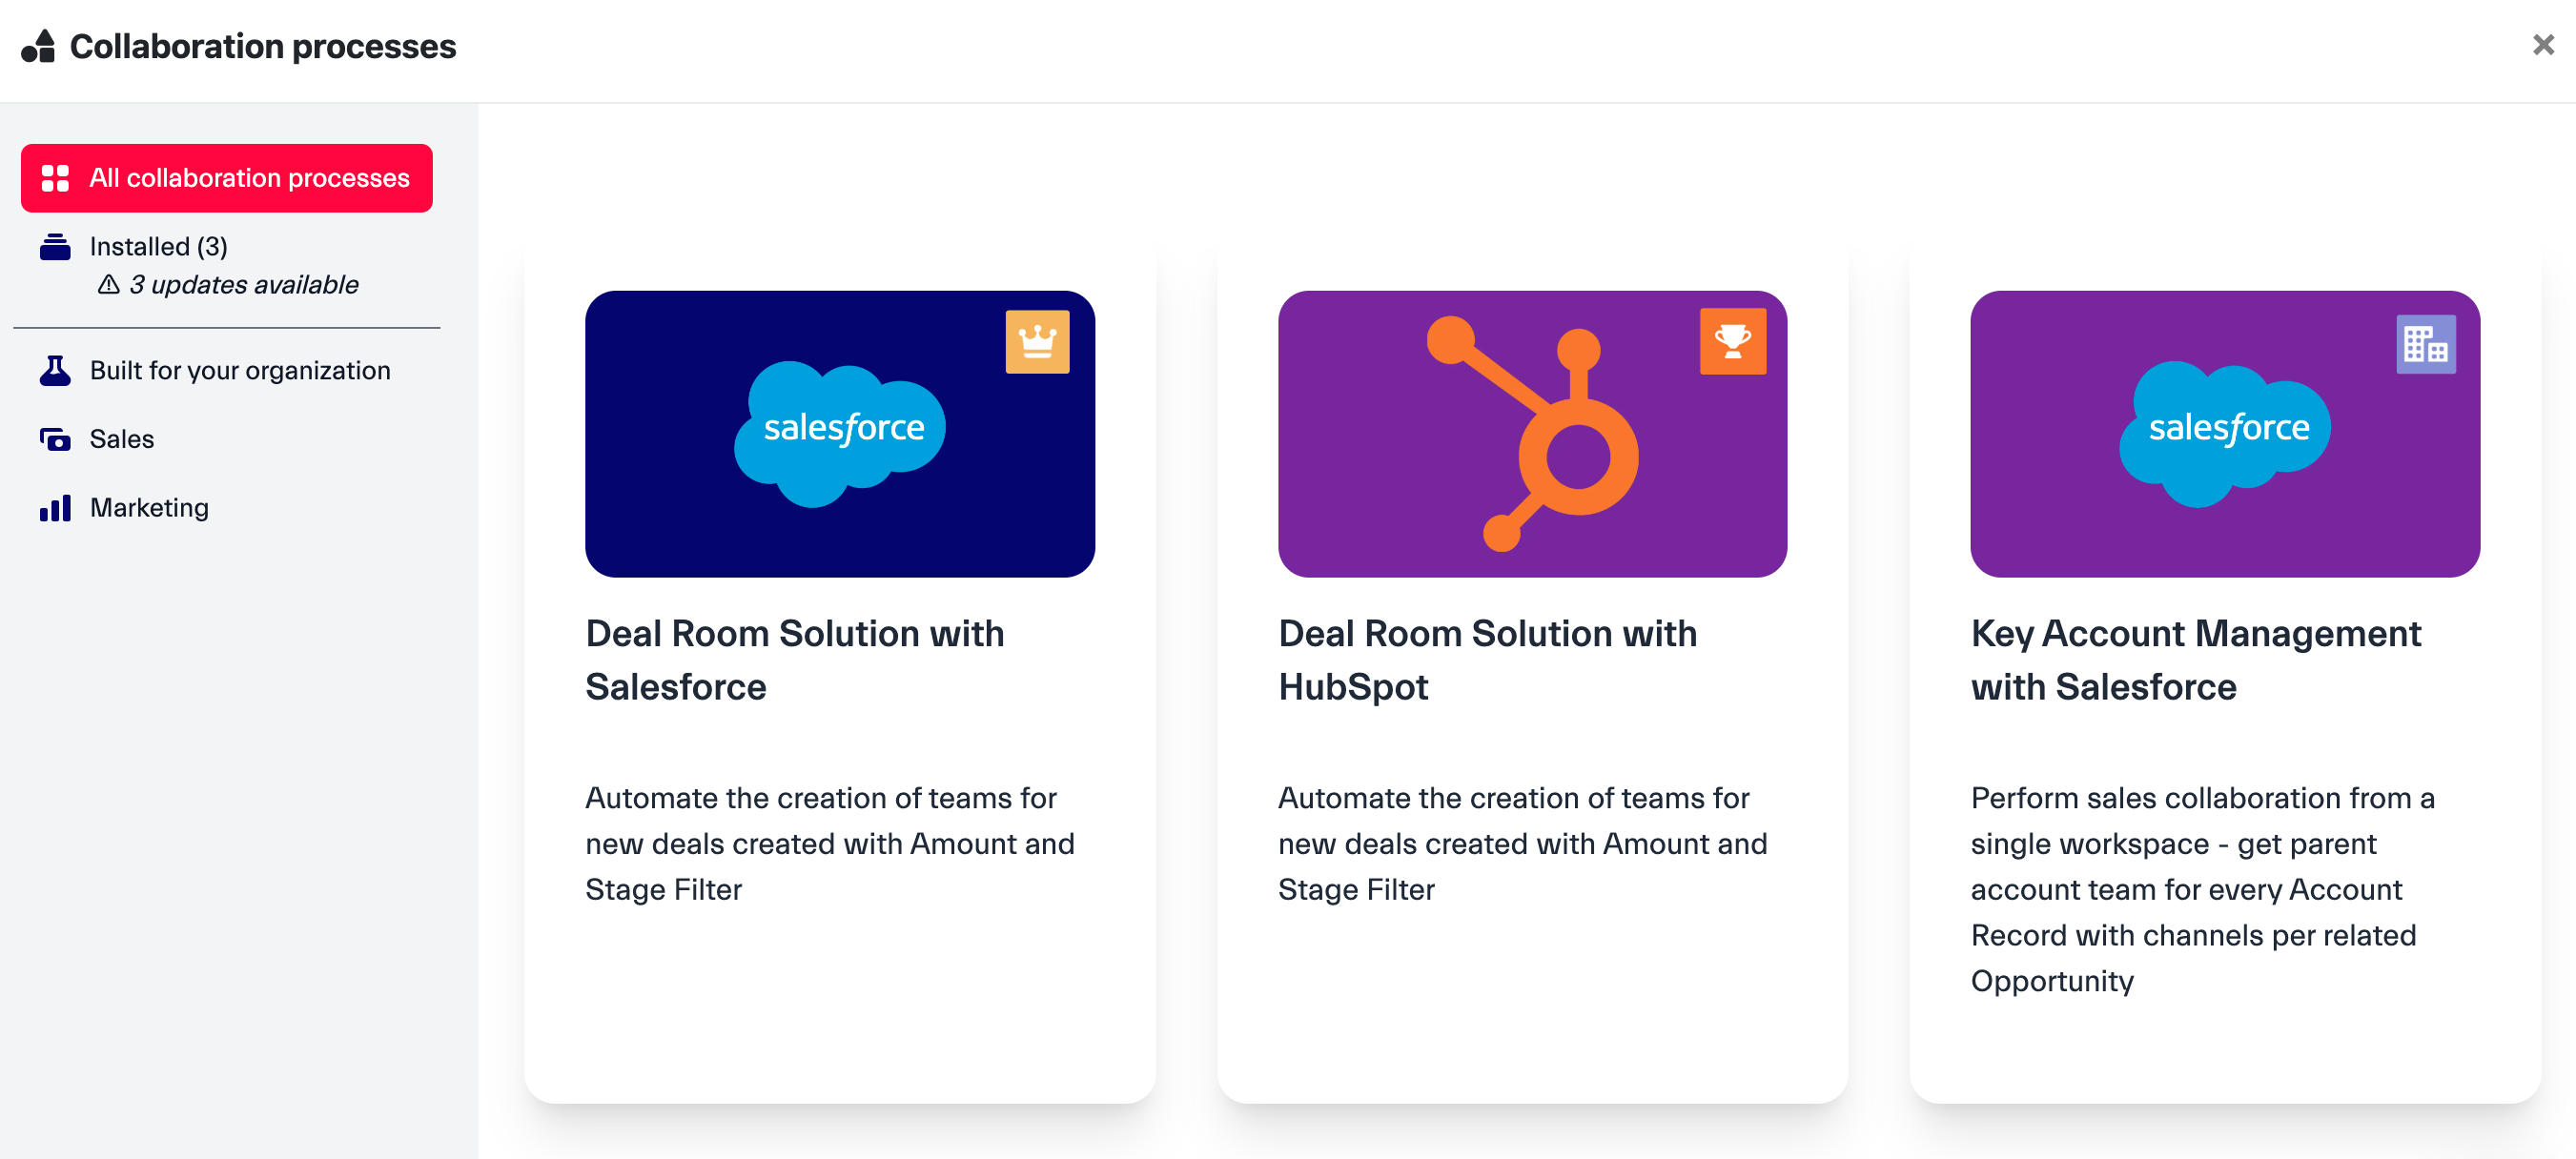The height and width of the screenshot is (1159, 2576).
Task: Click the Collaboration processes shapes icon
Action: 39,46
